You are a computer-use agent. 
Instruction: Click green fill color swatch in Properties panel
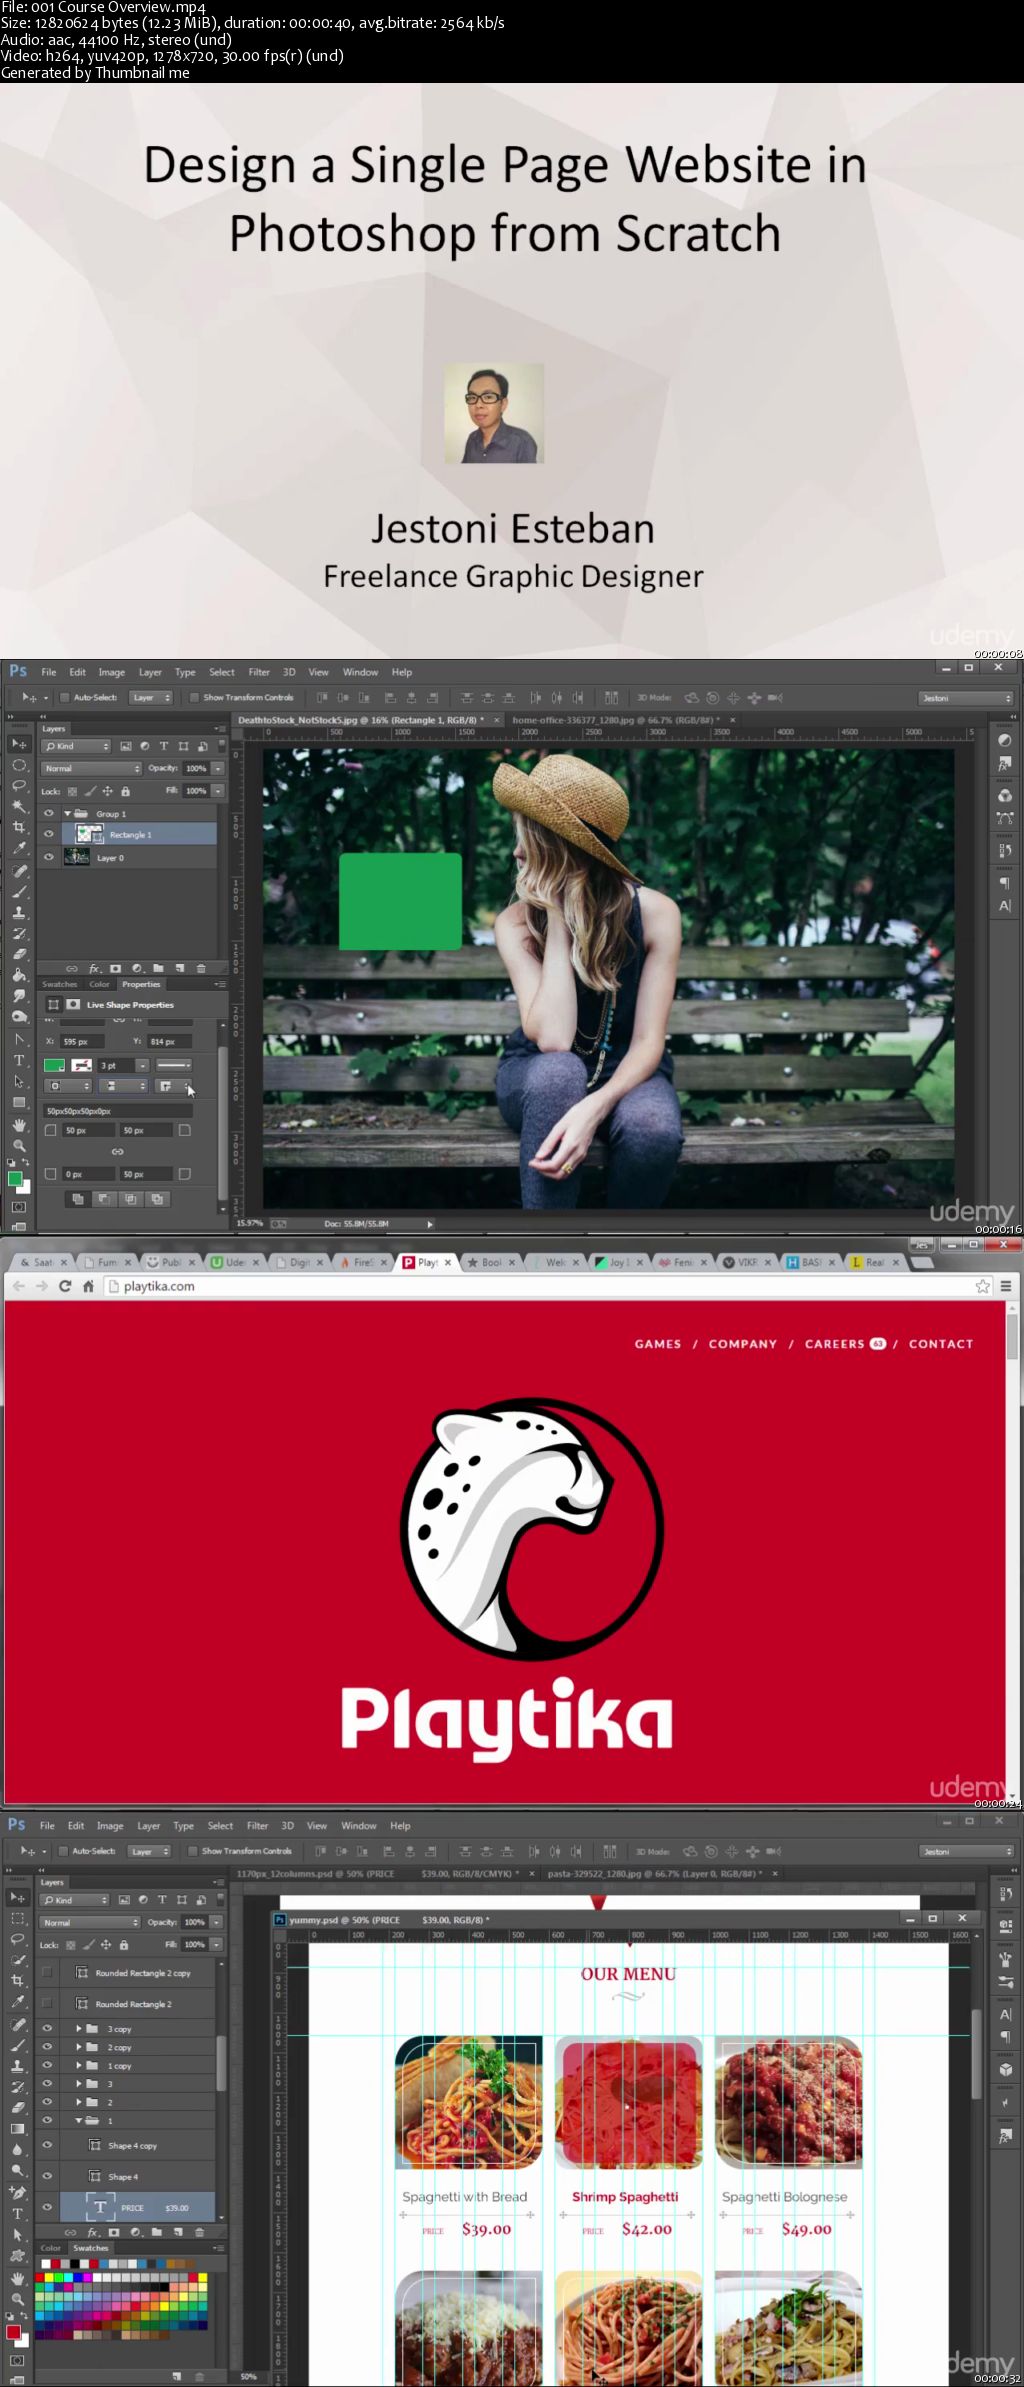[54, 1065]
